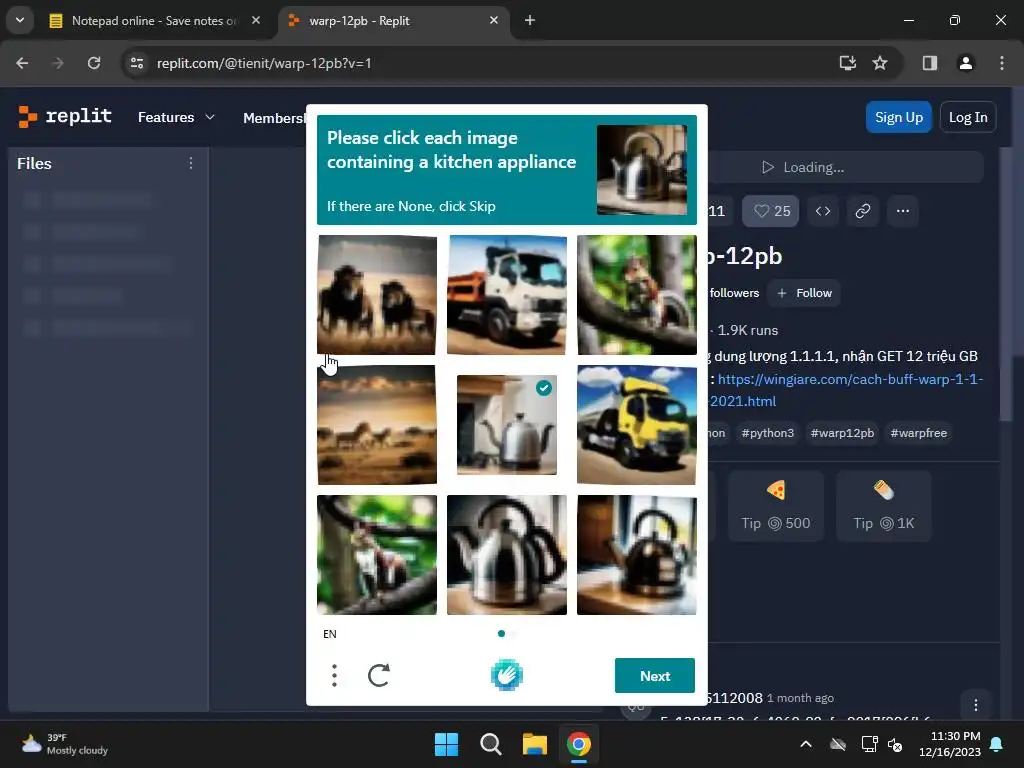Click the Next button in captcha

(654, 676)
